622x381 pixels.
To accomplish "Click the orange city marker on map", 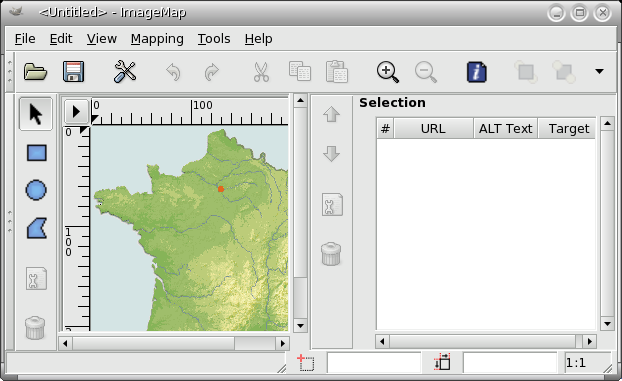I will (x=221, y=189).
